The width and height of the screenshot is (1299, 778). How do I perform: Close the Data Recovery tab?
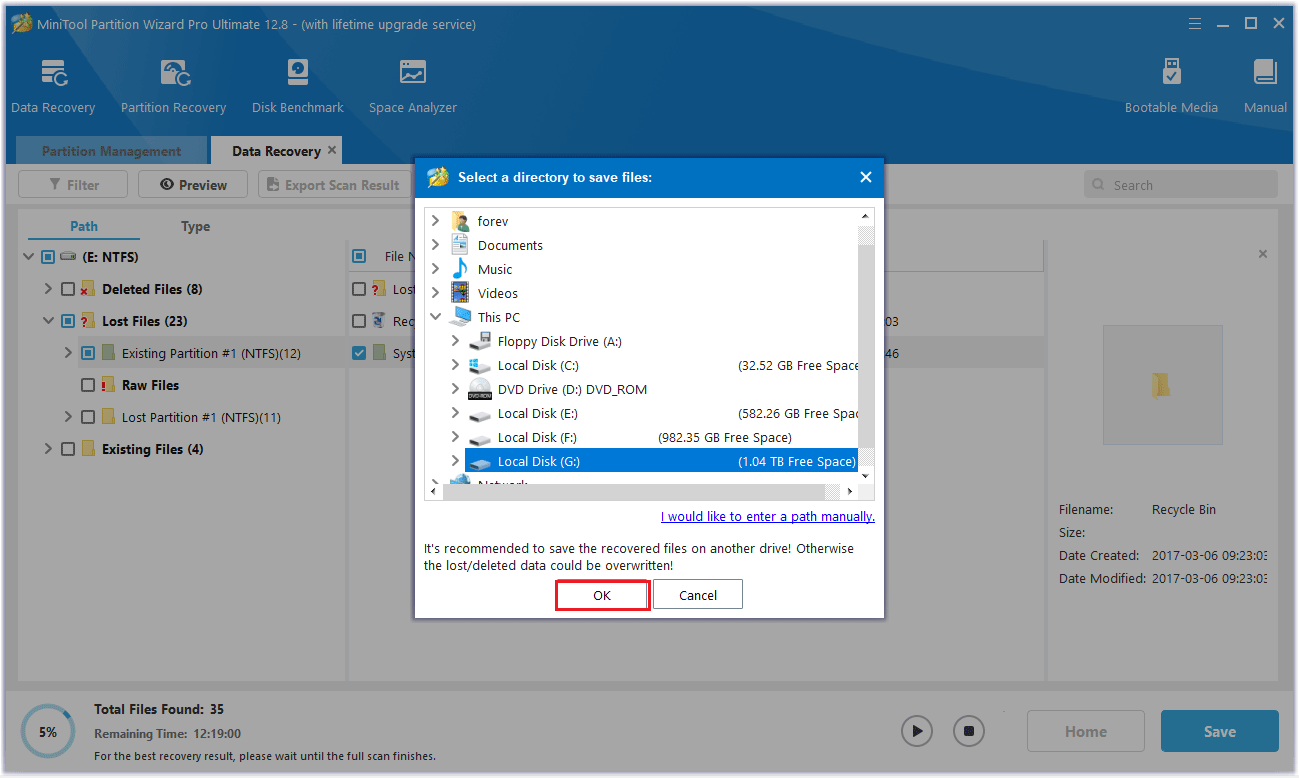pos(332,150)
